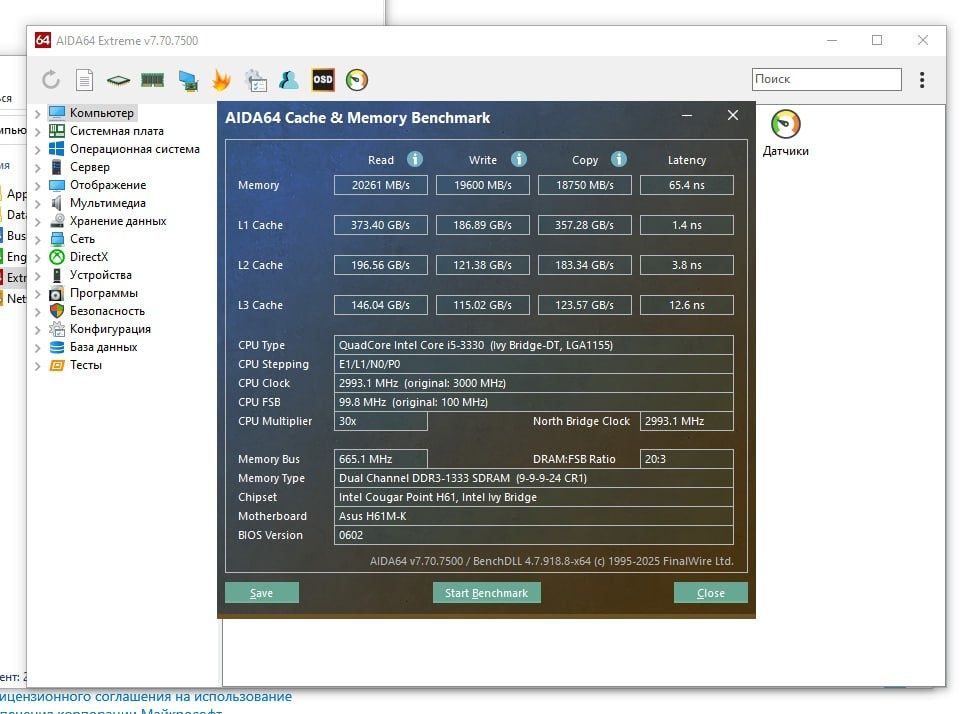The width and height of the screenshot is (967, 714).
Task: Select Сеть in the tree
Action: click(82, 239)
